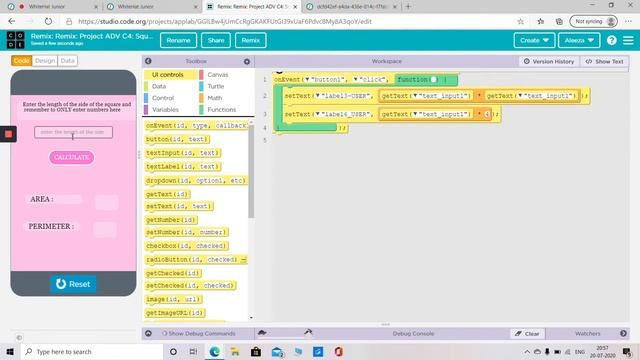Click Show Text button
640x360 pixels.
click(x=605, y=61)
